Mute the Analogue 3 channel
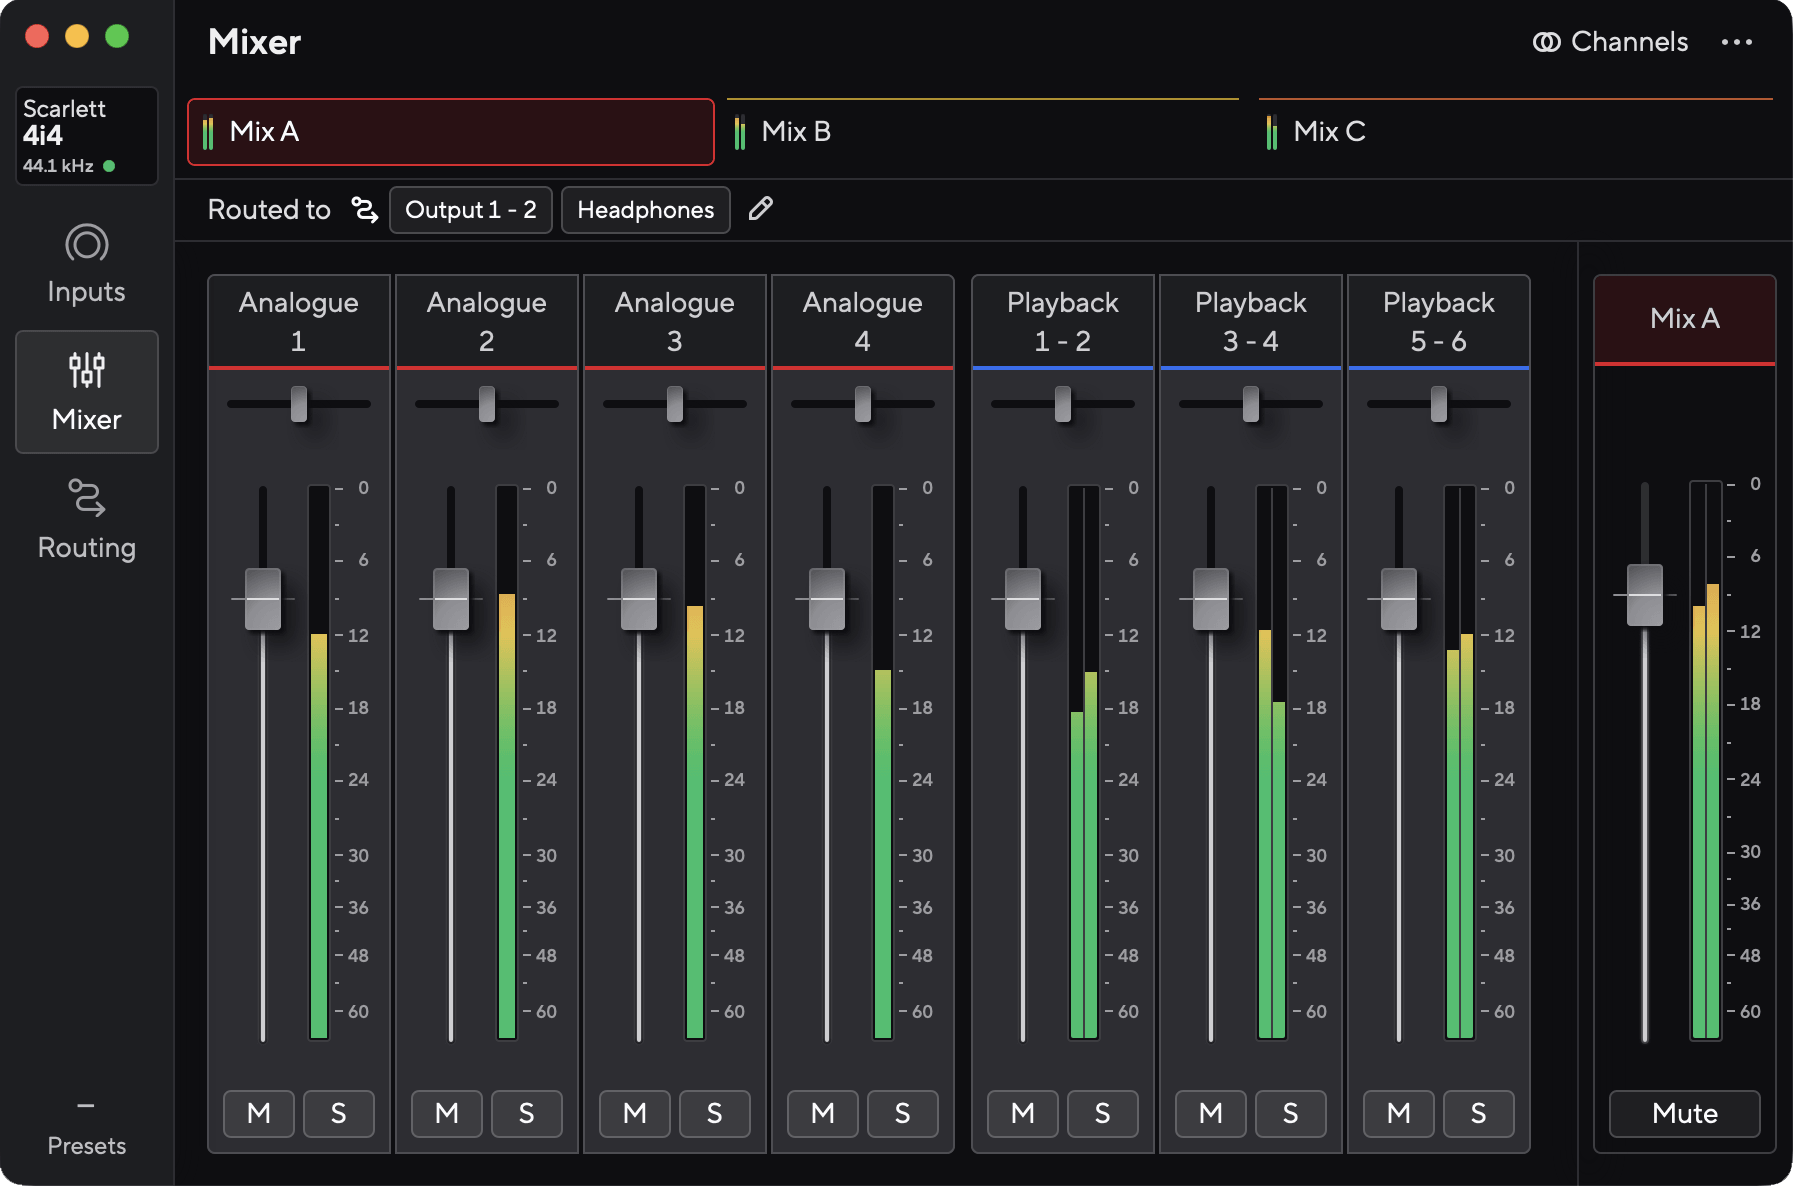 (x=635, y=1114)
